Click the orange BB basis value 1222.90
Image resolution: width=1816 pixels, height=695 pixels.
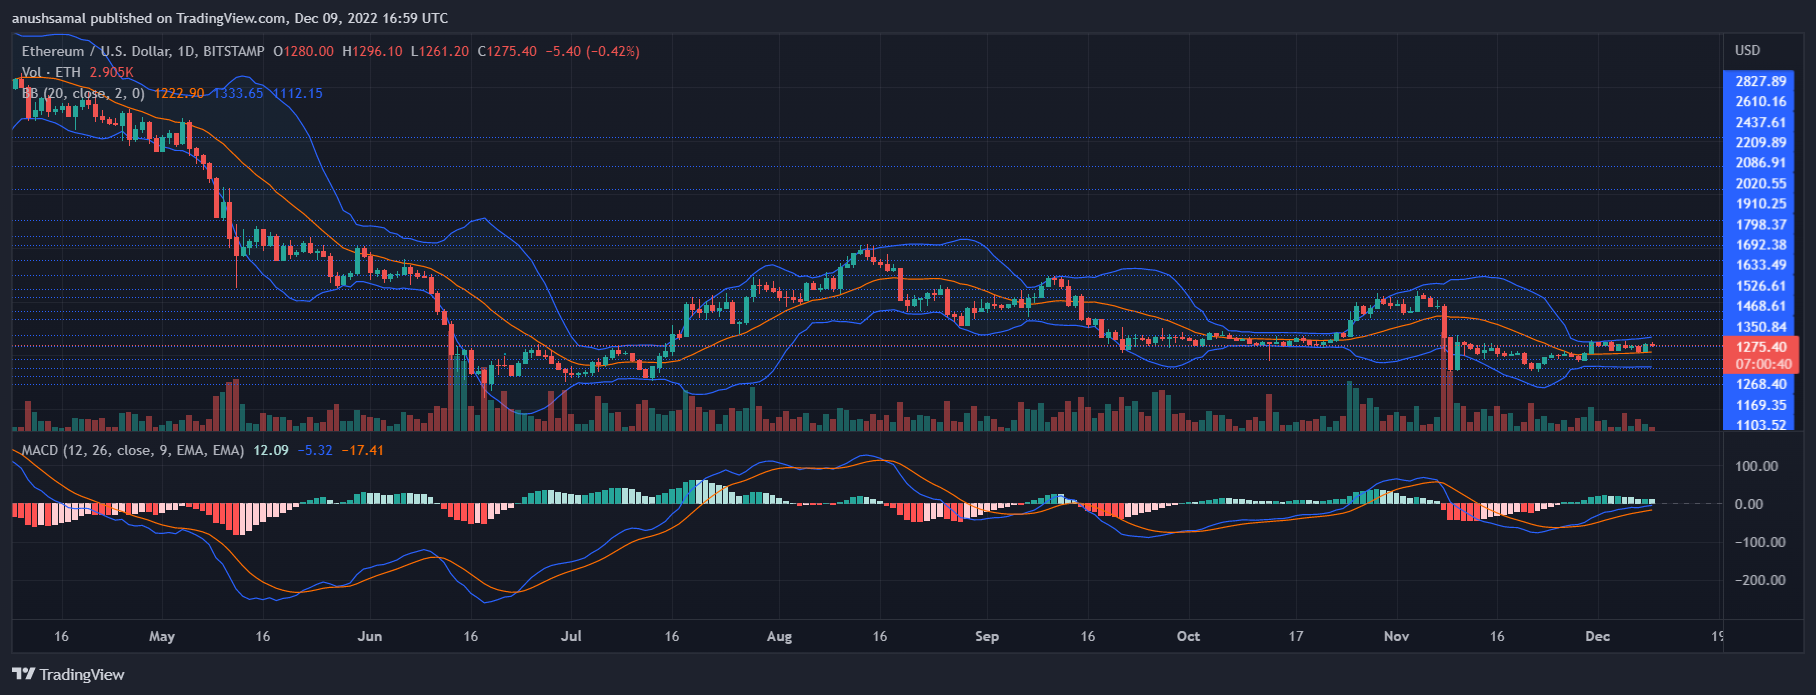point(179,93)
